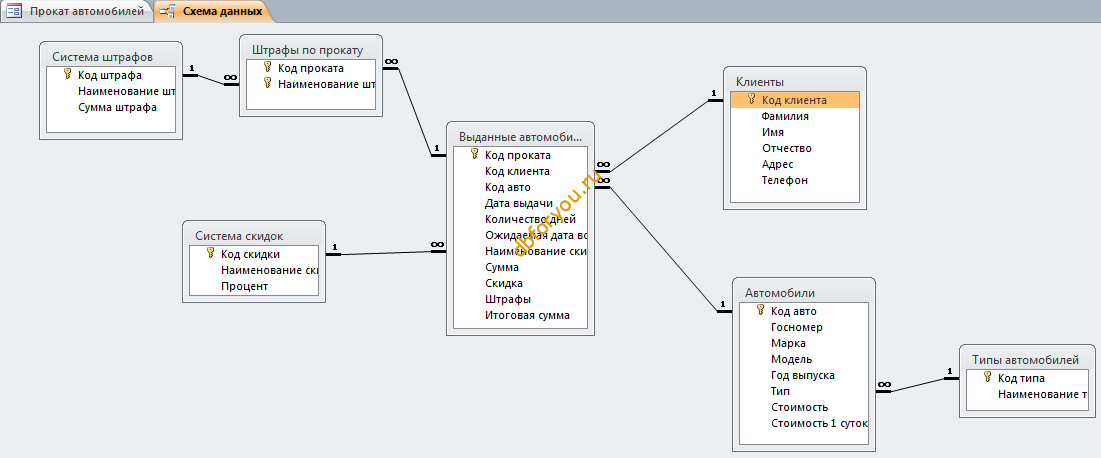Select Фамилия field
The width and height of the screenshot is (1101, 458).
795,117
